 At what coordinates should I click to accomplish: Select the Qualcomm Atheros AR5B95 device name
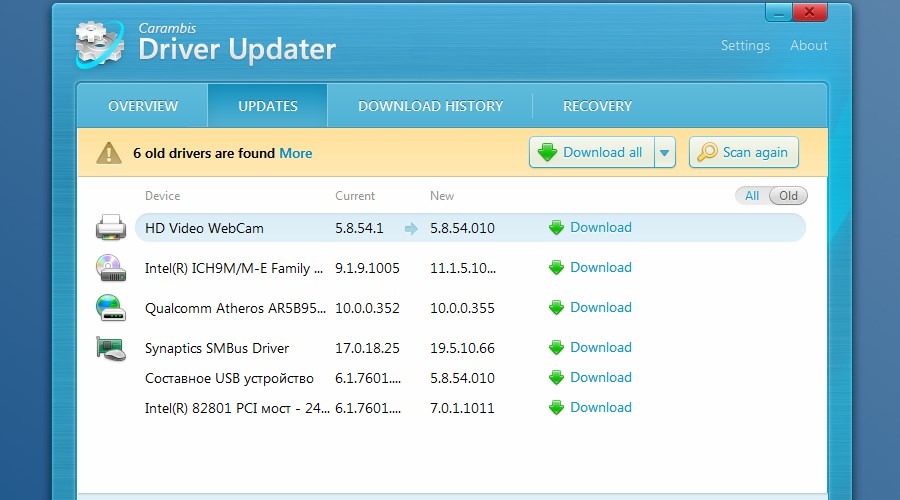pos(235,308)
